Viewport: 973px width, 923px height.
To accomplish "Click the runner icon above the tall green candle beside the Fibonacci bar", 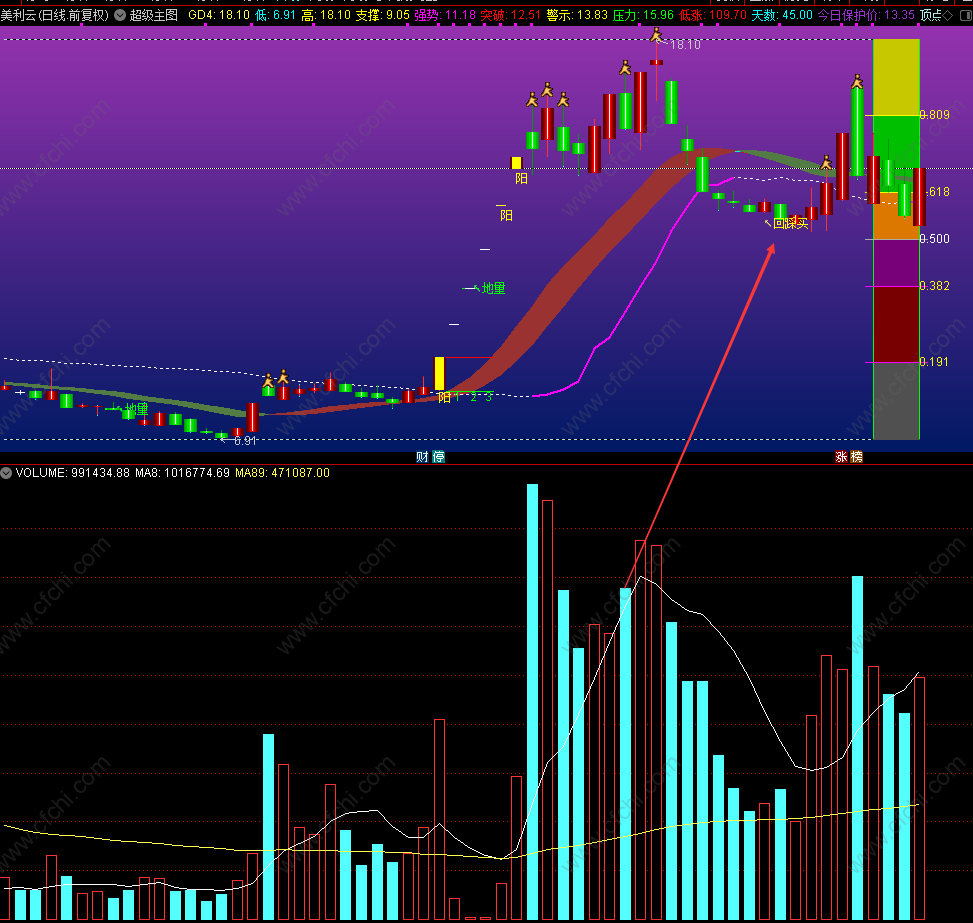I will (857, 81).
